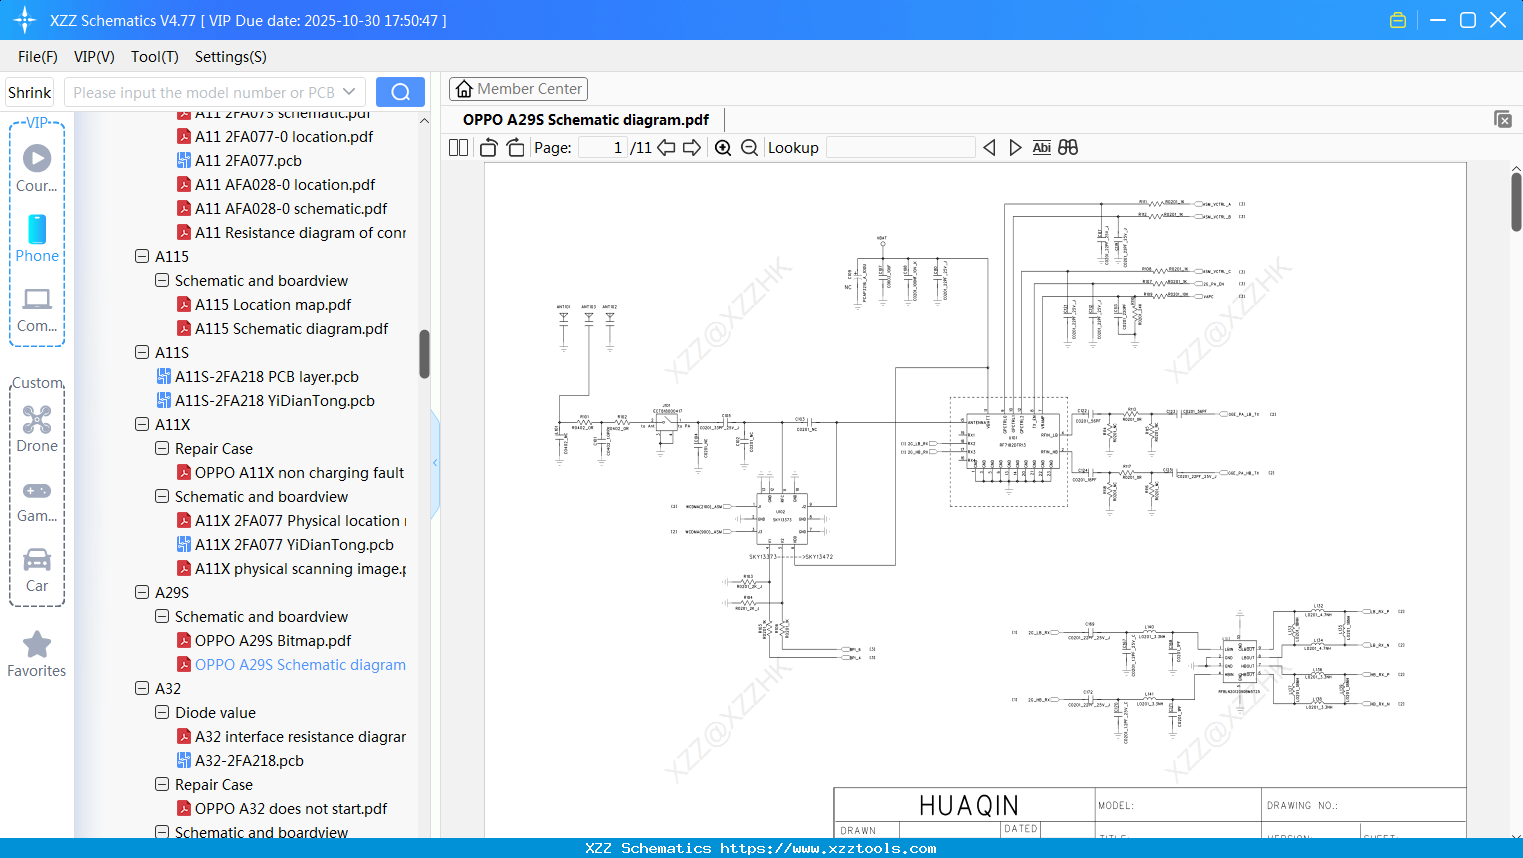The width and height of the screenshot is (1523, 858).
Task: Rotate the schematic counterclockwise
Action: 488,147
